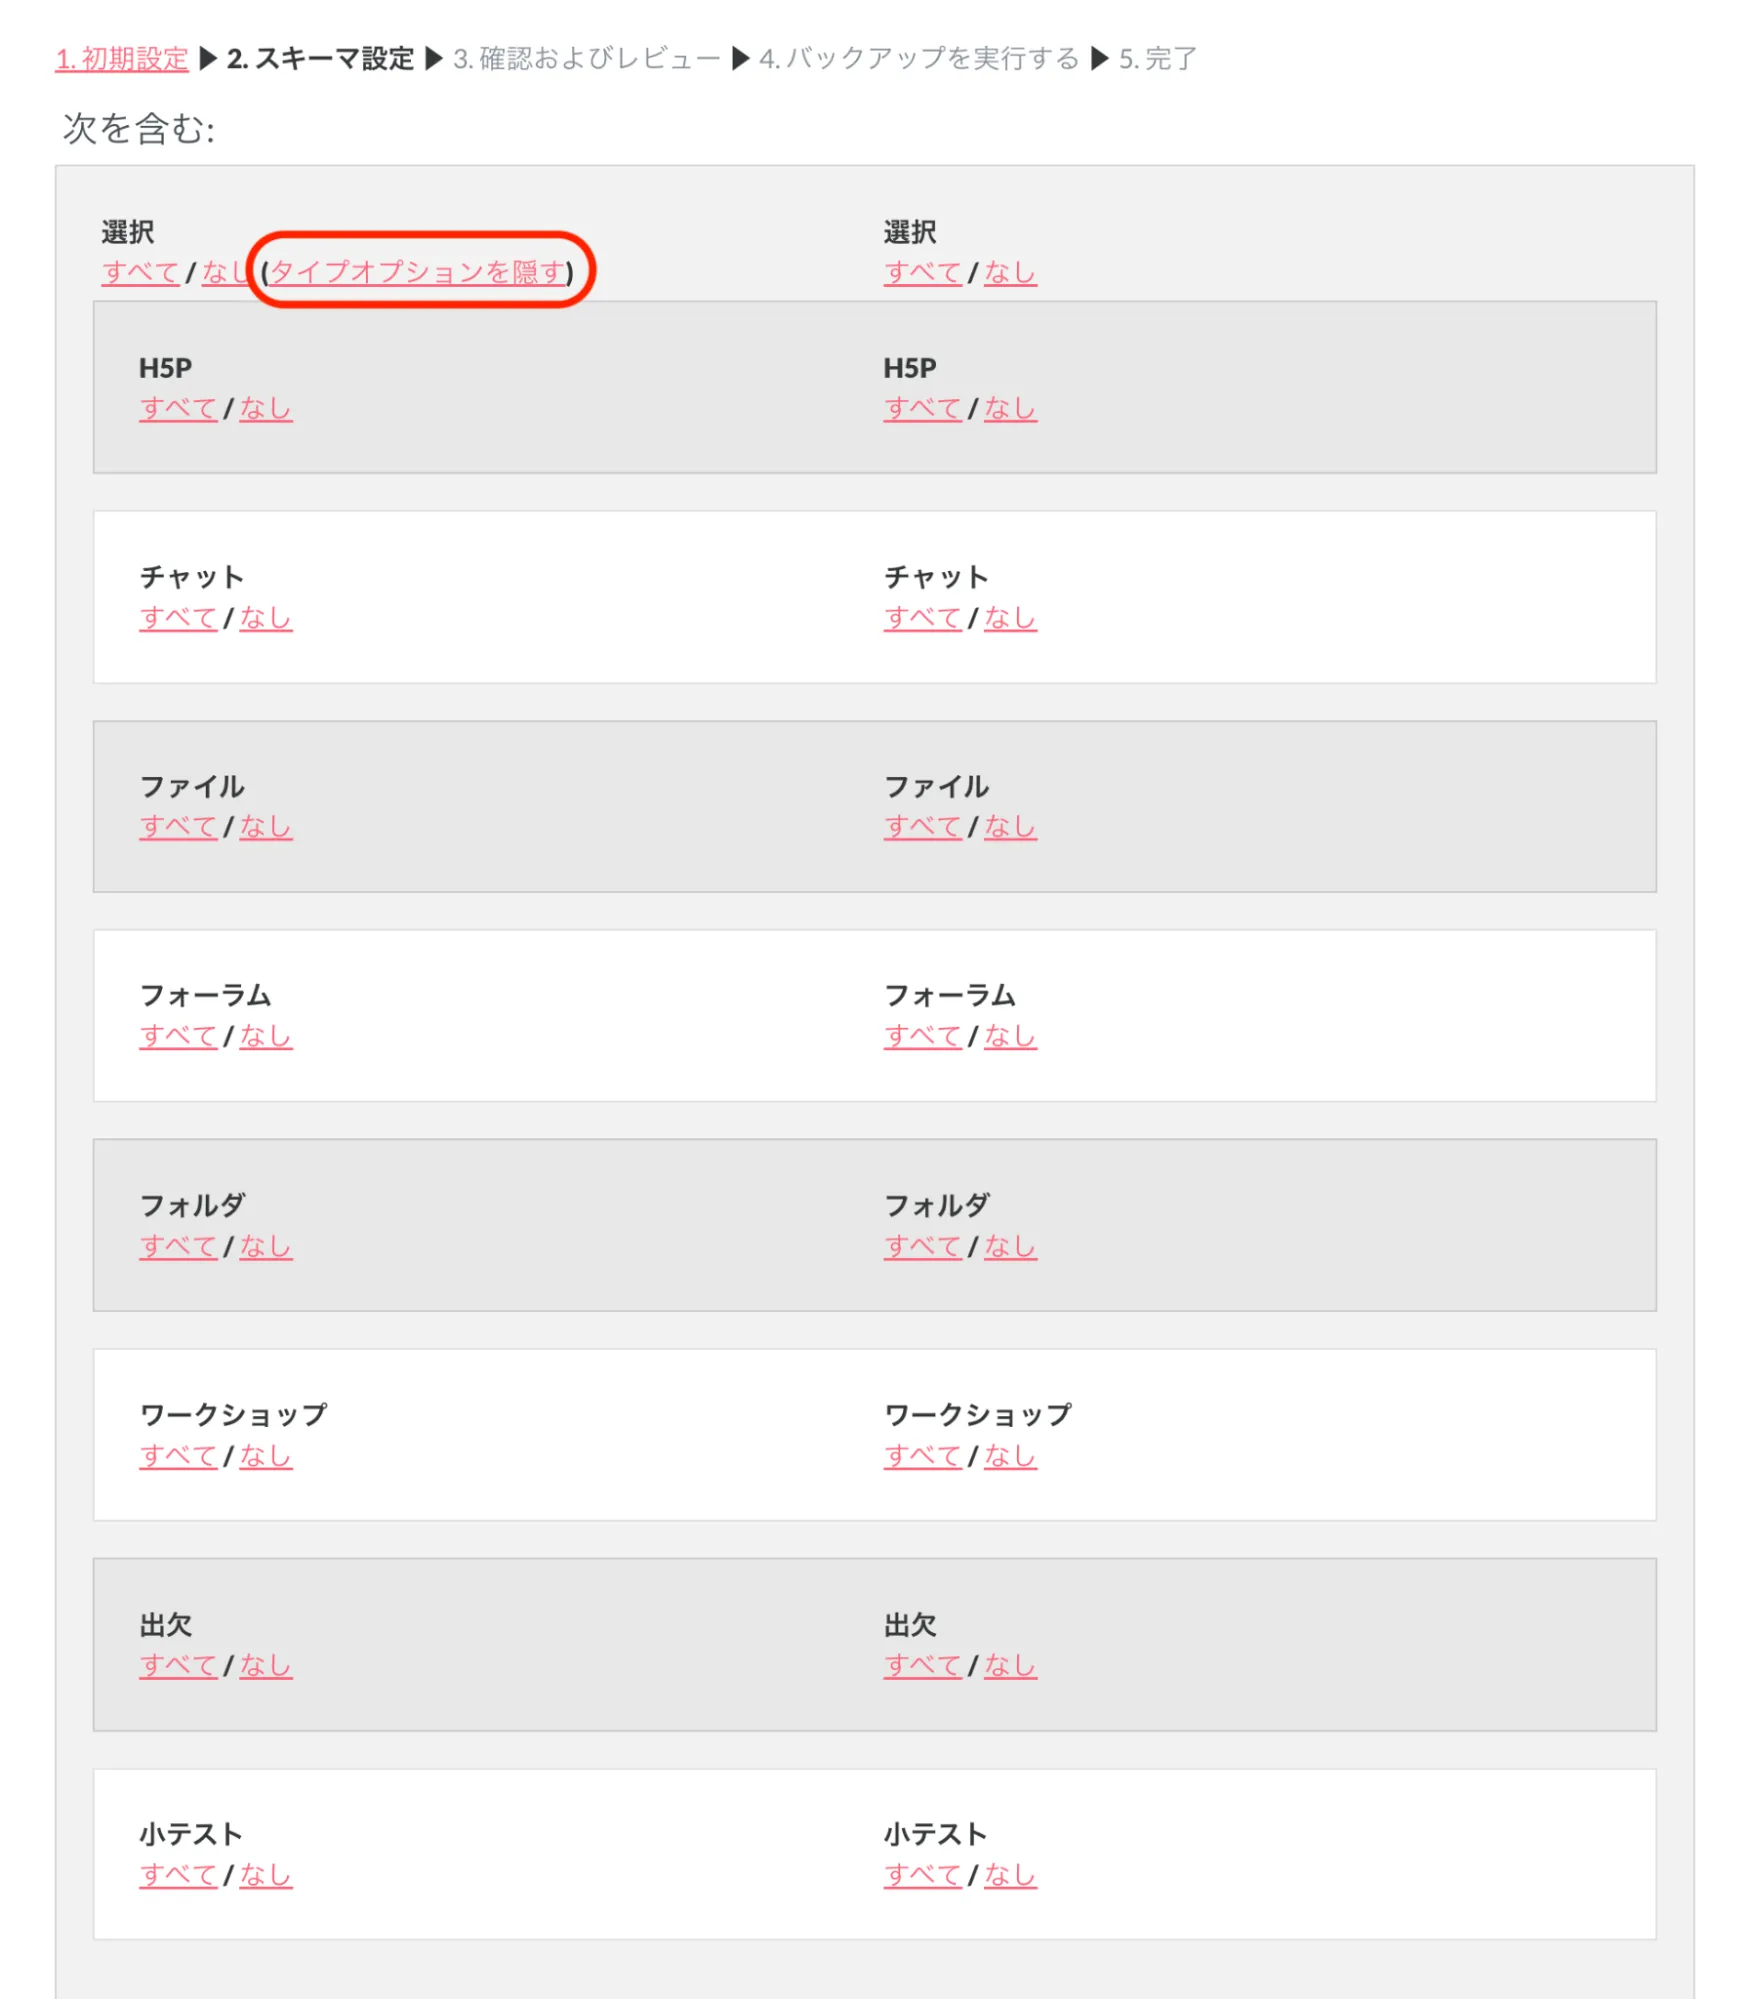The width and height of the screenshot is (1754, 1999).
Task: Click すべて under left H5P
Action: coord(178,408)
